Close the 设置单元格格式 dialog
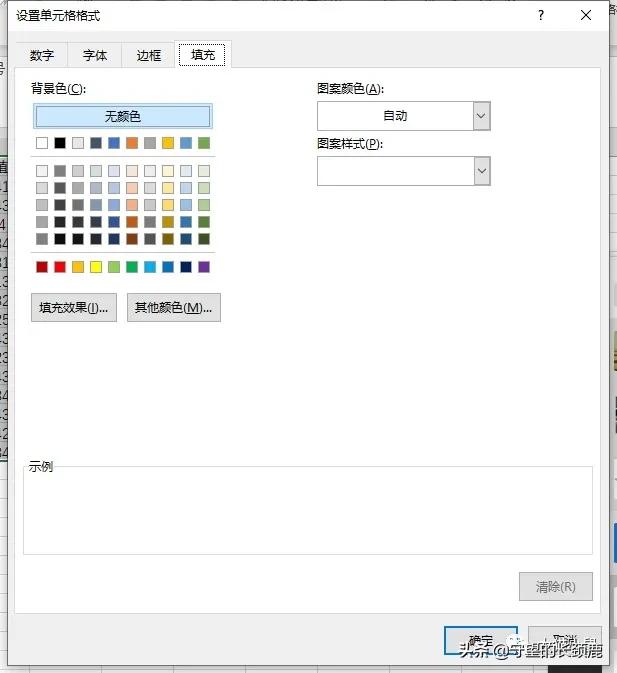The height and width of the screenshot is (673, 617). pyautogui.click(x=586, y=15)
